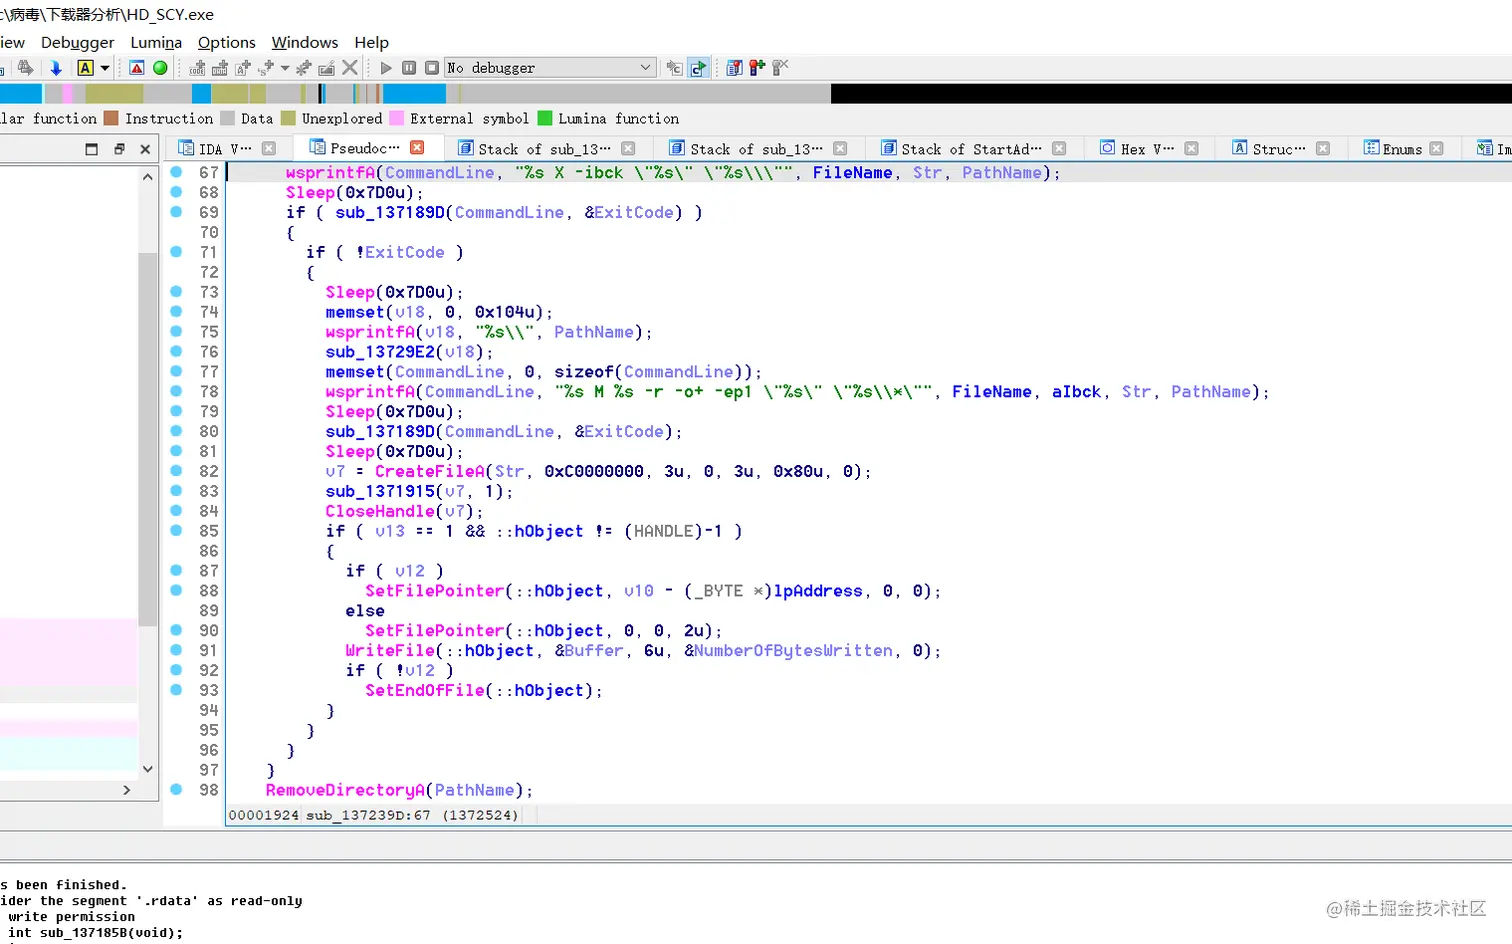The image size is (1512, 944).
Task: Click the highlighted green-arrow 'C' toolbar icon
Action: tap(698, 68)
